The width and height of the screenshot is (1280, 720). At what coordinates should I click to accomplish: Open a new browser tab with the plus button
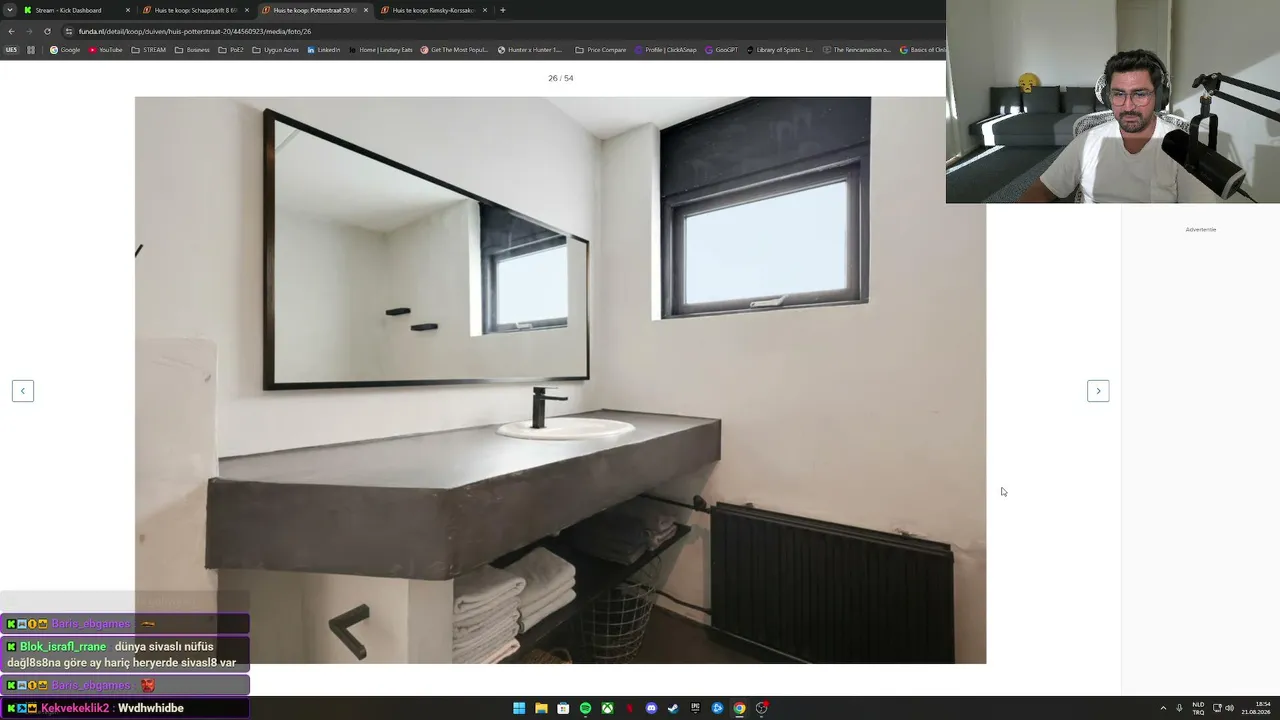click(x=502, y=10)
